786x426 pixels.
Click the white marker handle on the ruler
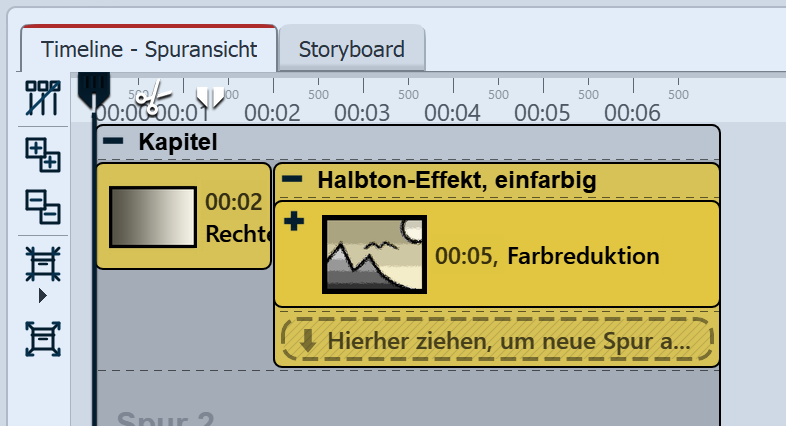[x=210, y=96]
